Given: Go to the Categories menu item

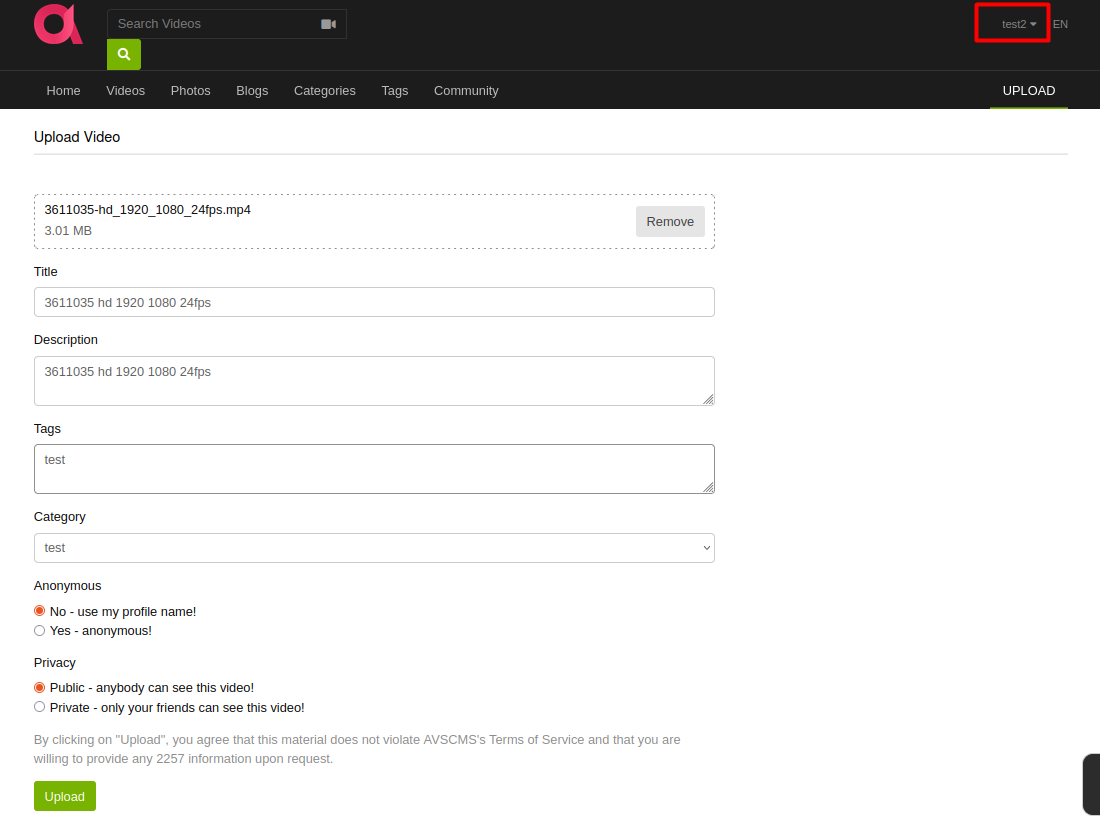Looking at the screenshot, I should 324,90.
